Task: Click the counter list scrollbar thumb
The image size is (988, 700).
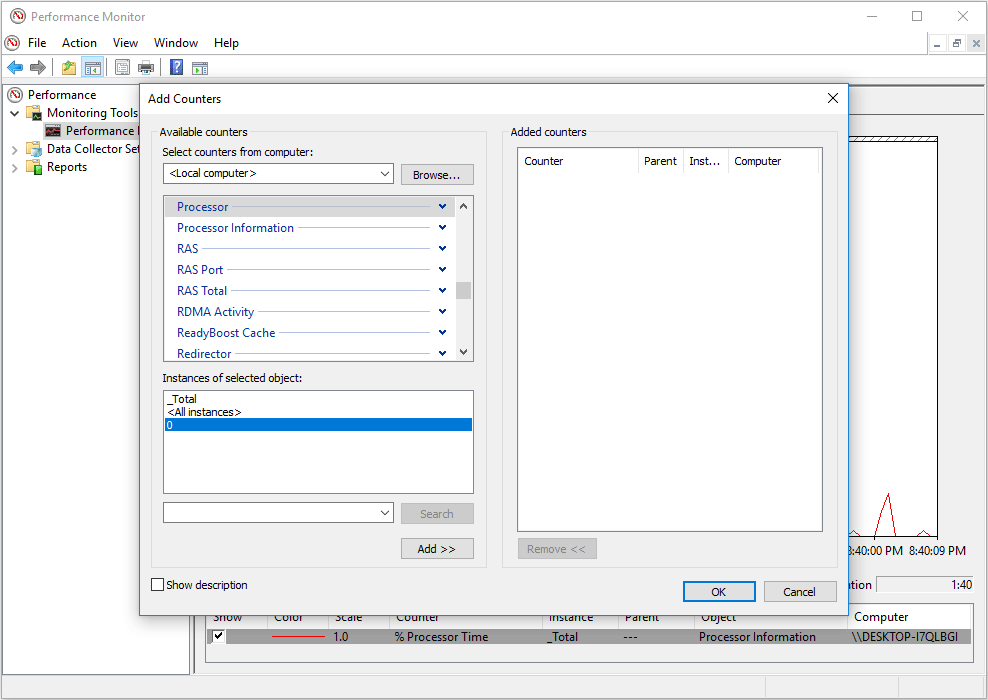Action: pos(464,290)
